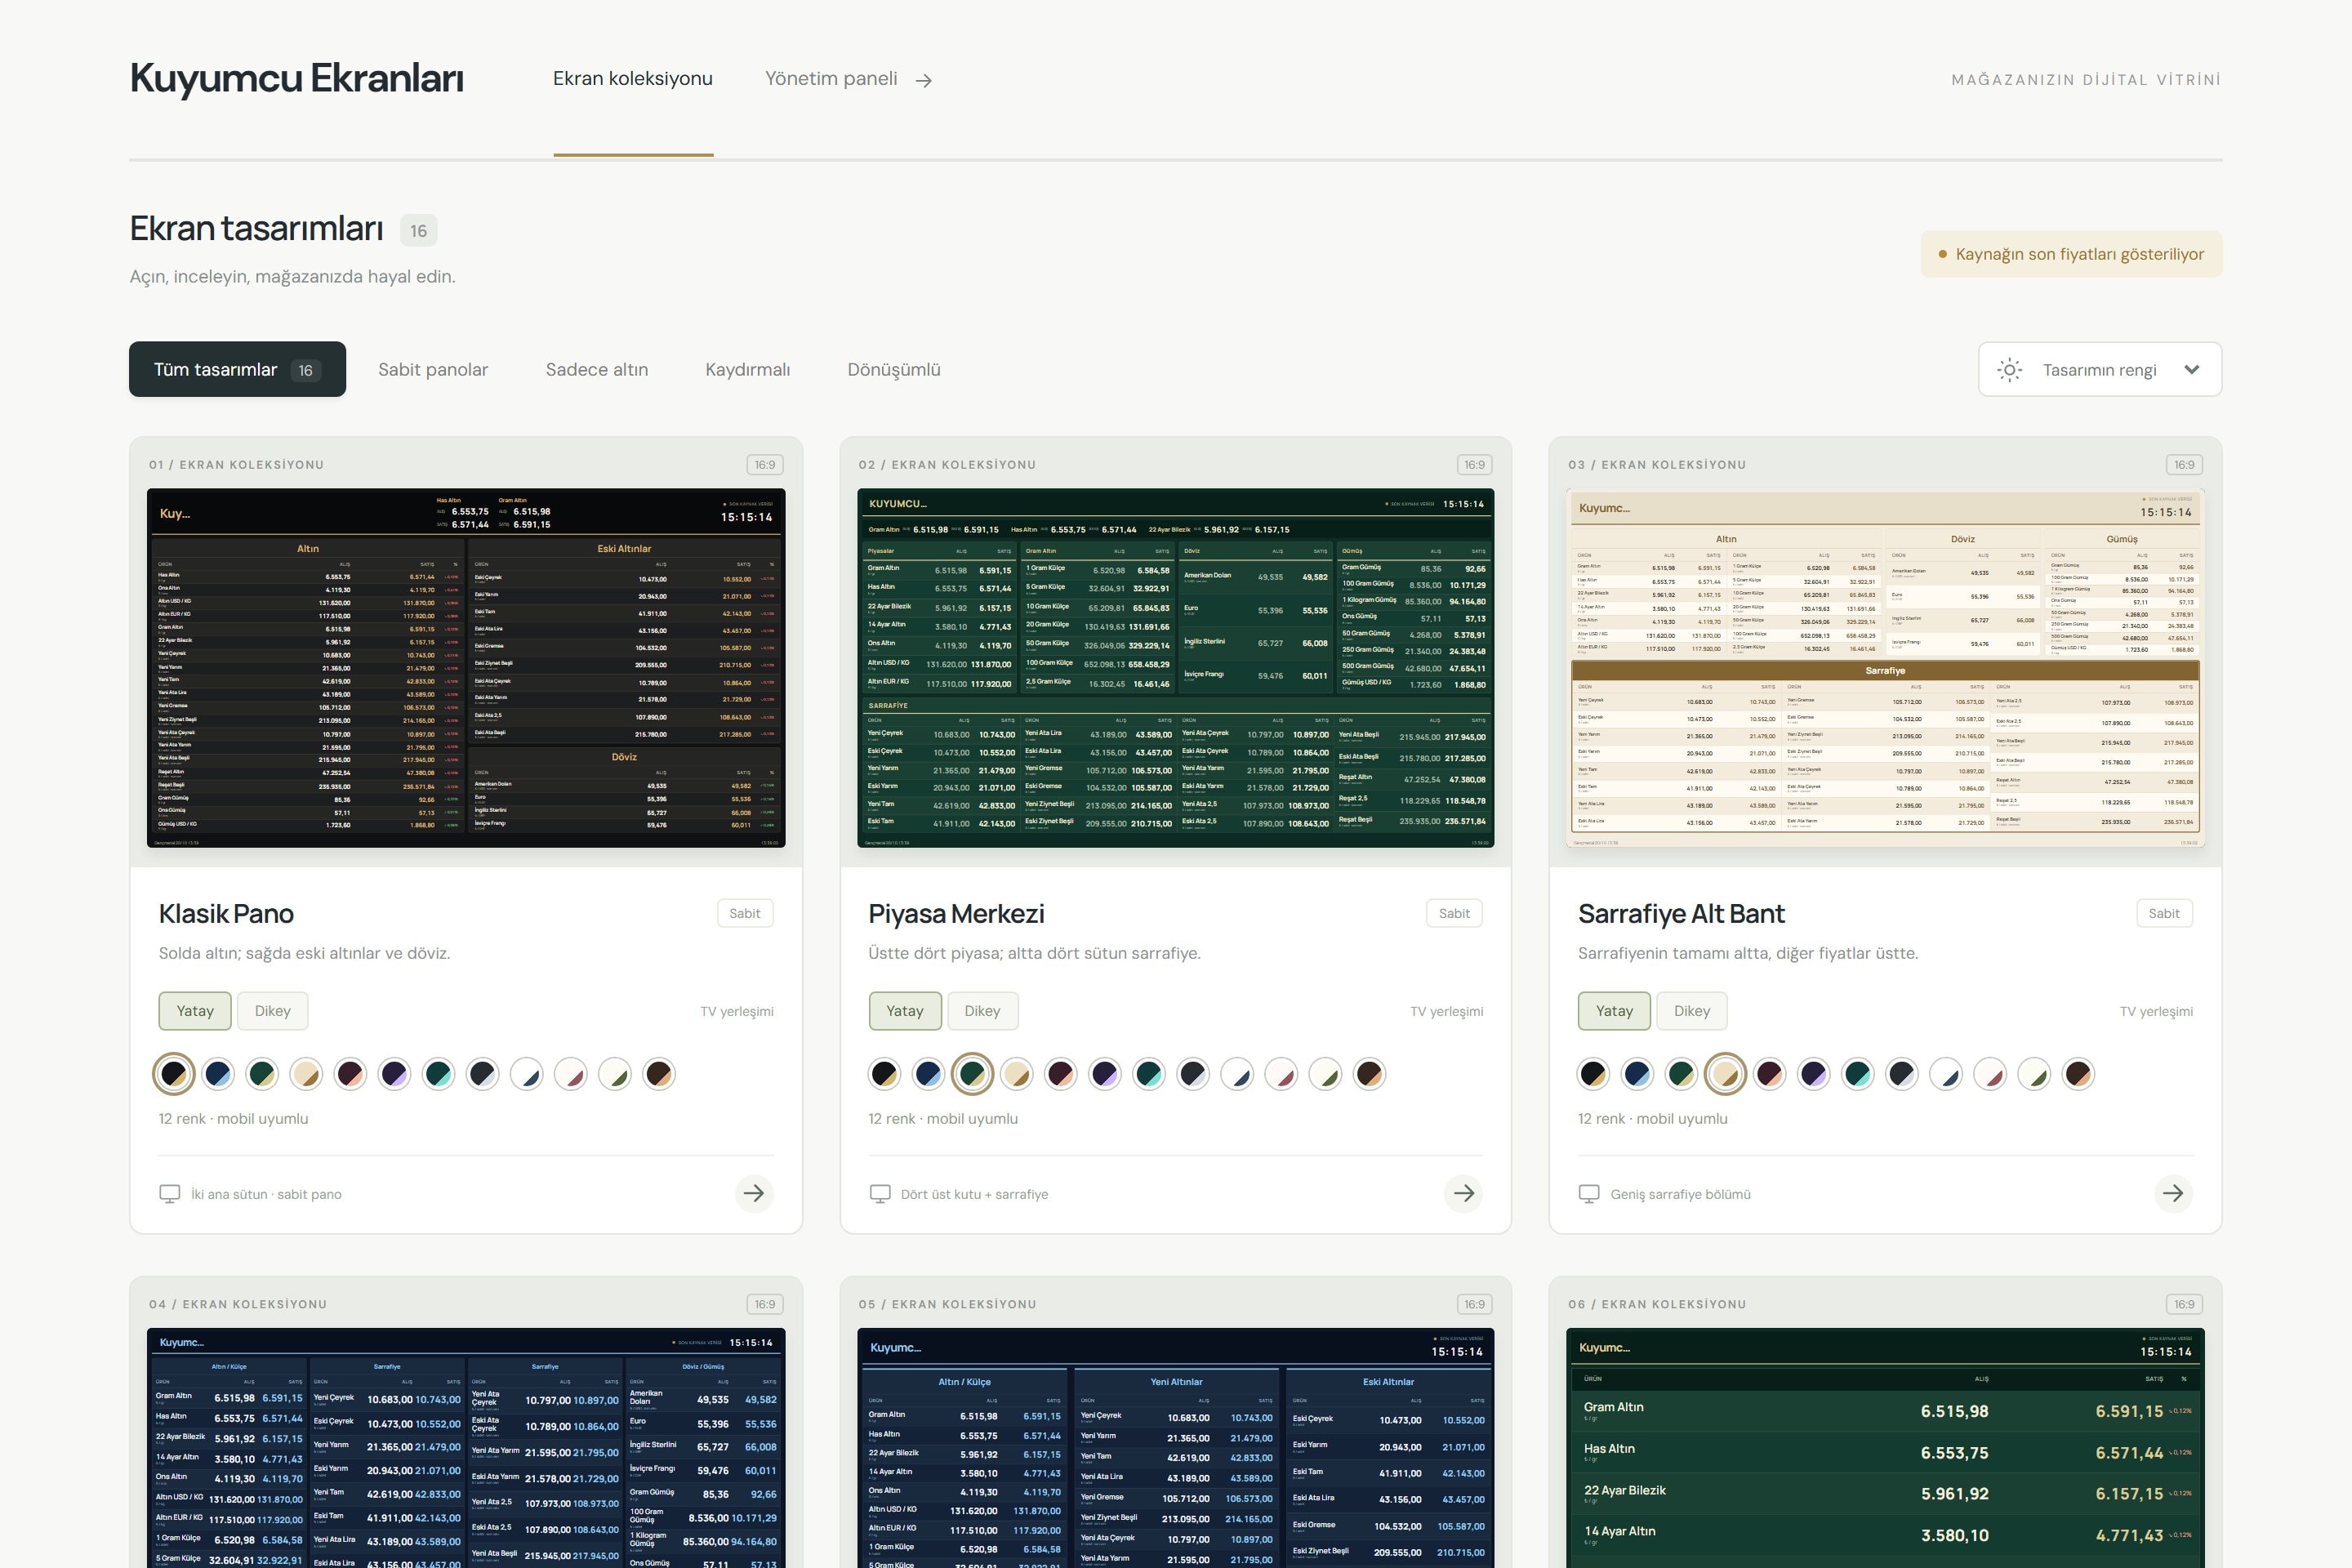This screenshot has height=1568, width=2352.
Task: Select Yatay orientation for Sarrafiye Alt Bant
Action: 1614,1011
